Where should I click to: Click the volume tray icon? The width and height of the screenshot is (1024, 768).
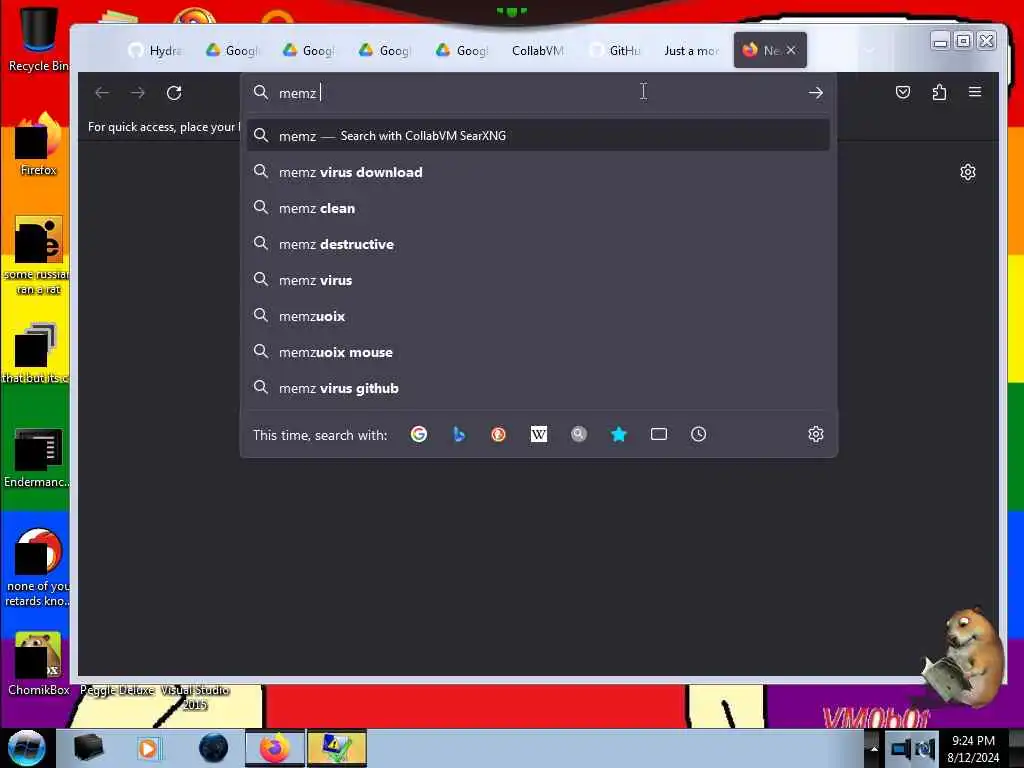pyautogui.click(x=925, y=749)
